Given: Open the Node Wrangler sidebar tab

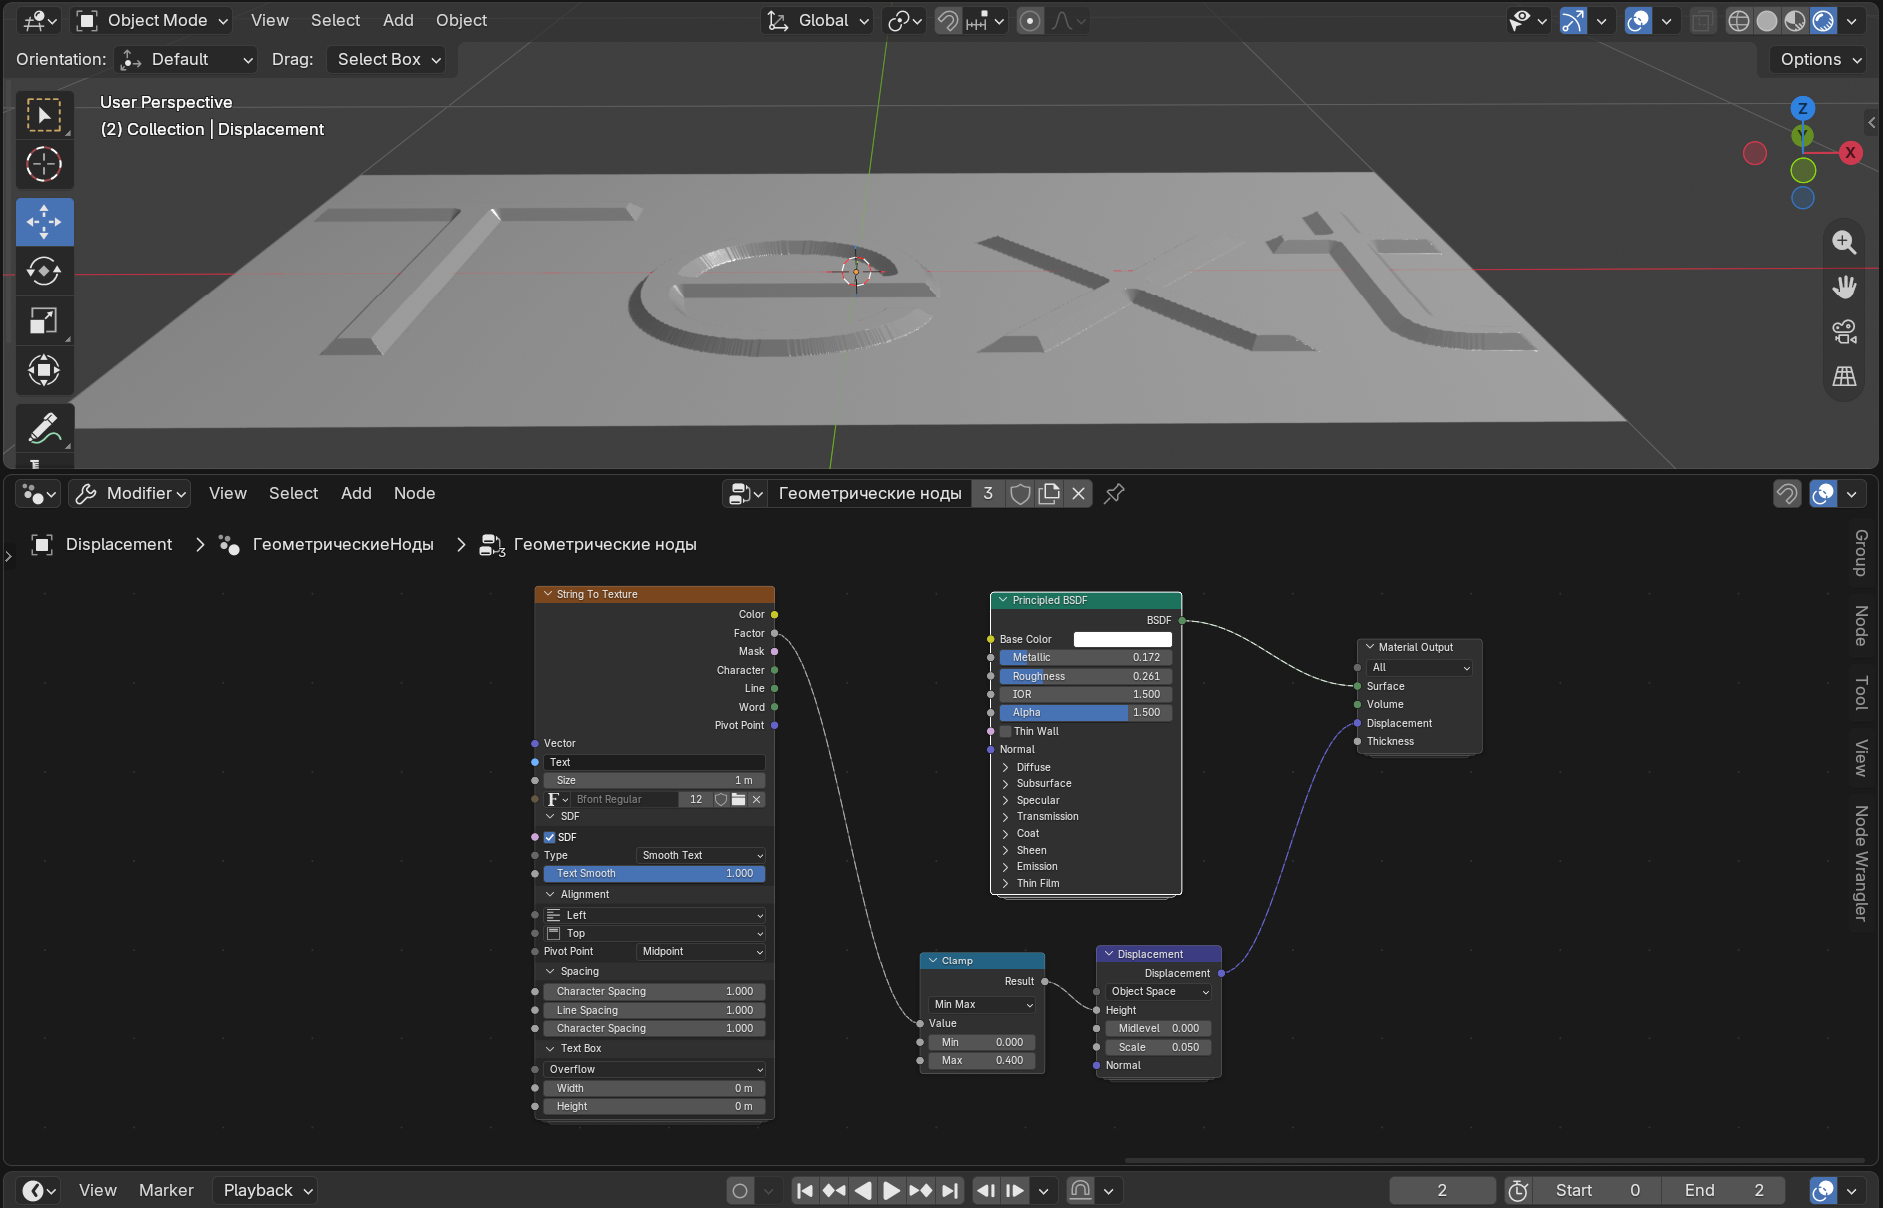Looking at the screenshot, I should point(1861,862).
